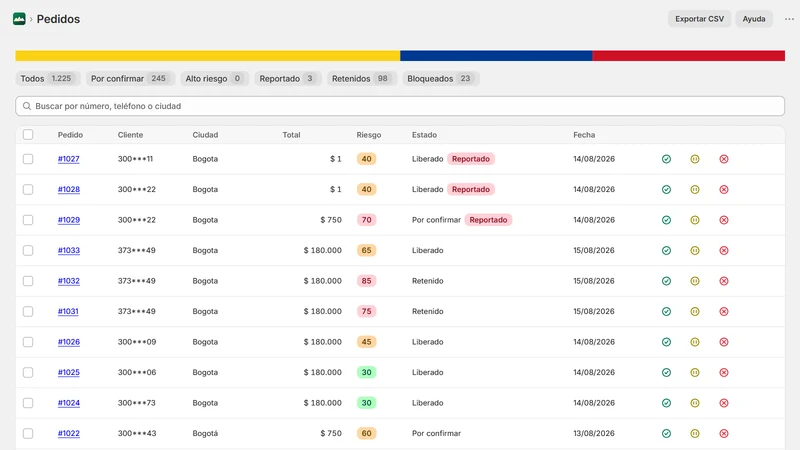Click the Exportar CSV button
This screenshot has width=800, height=450.
(x=699, y=19)
